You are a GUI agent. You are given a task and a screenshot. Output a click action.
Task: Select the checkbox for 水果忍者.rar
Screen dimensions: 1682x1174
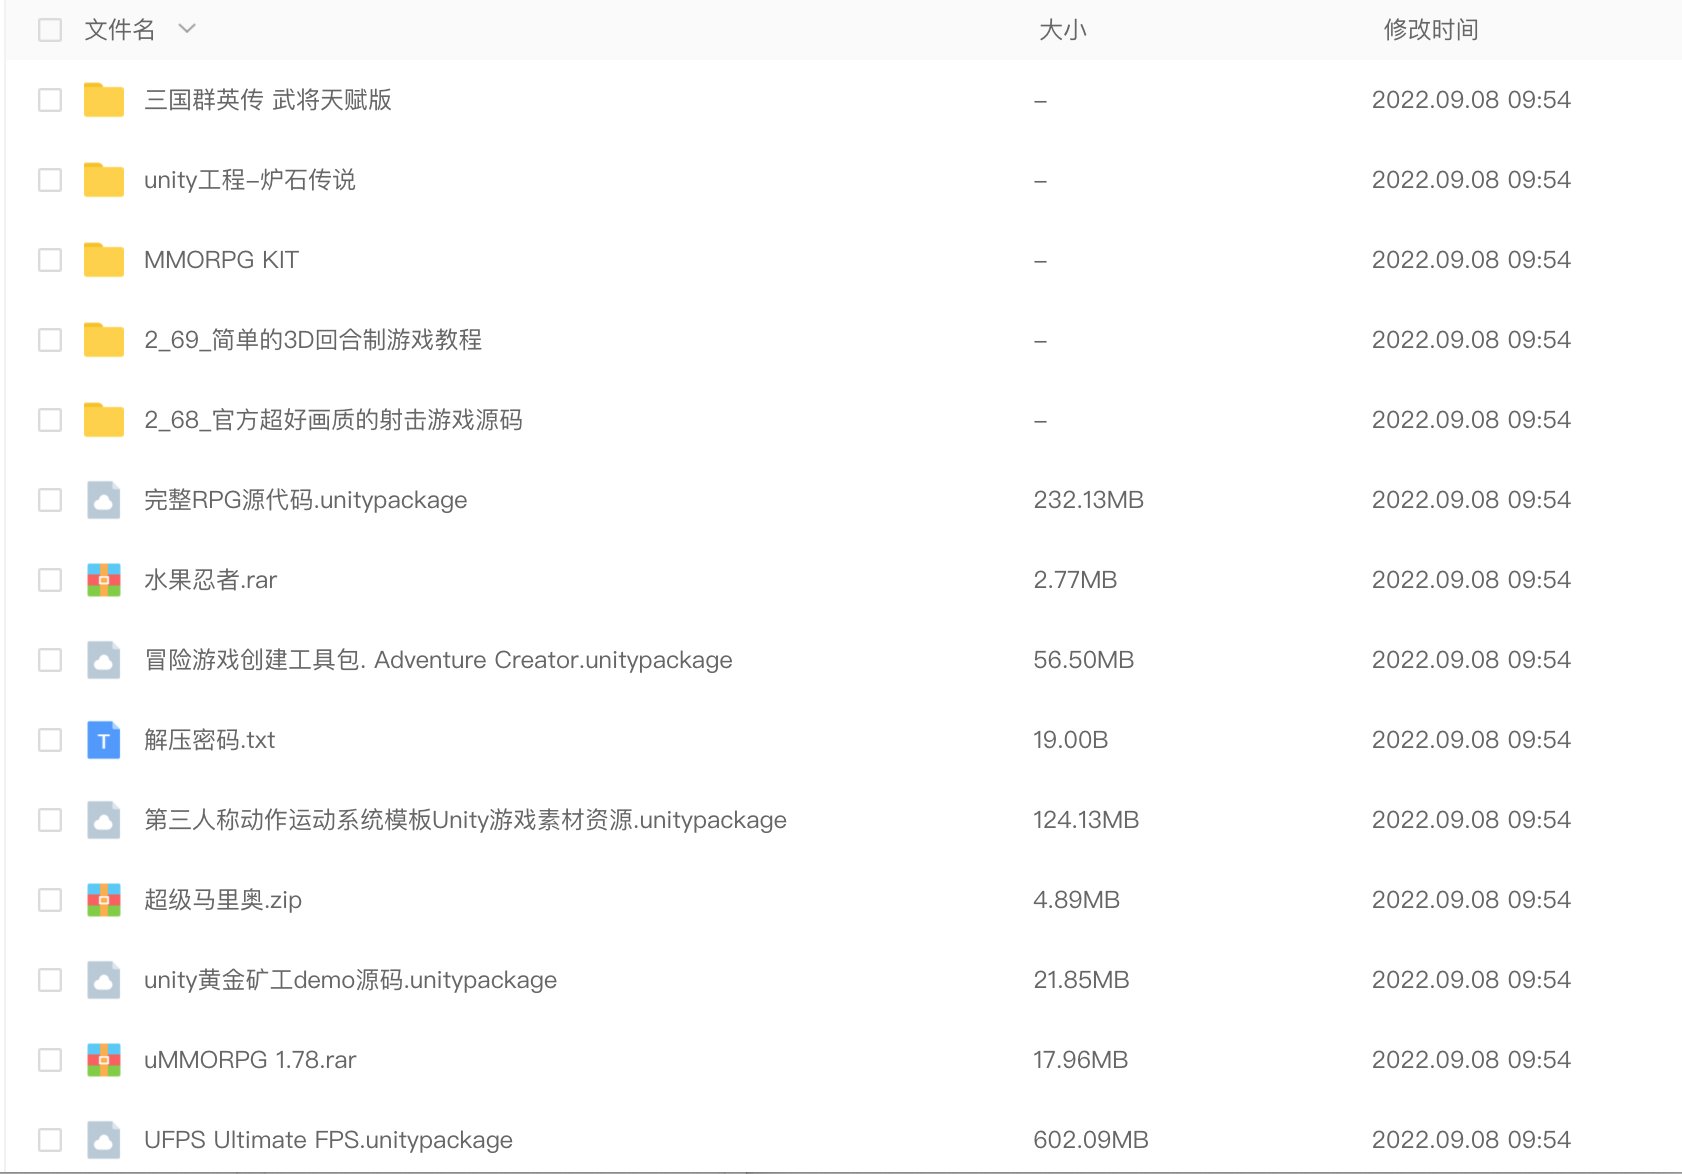click(49, 579)
